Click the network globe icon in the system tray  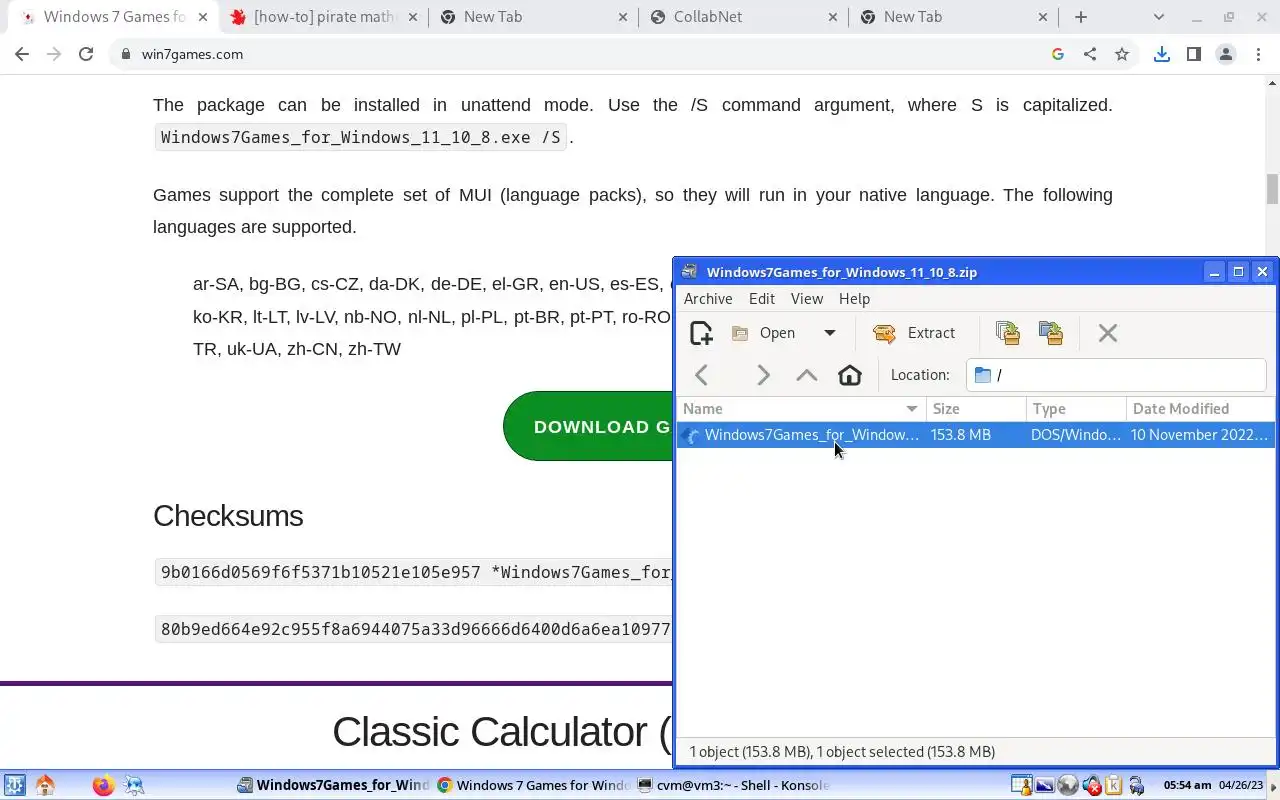[x=1068, y=786]
